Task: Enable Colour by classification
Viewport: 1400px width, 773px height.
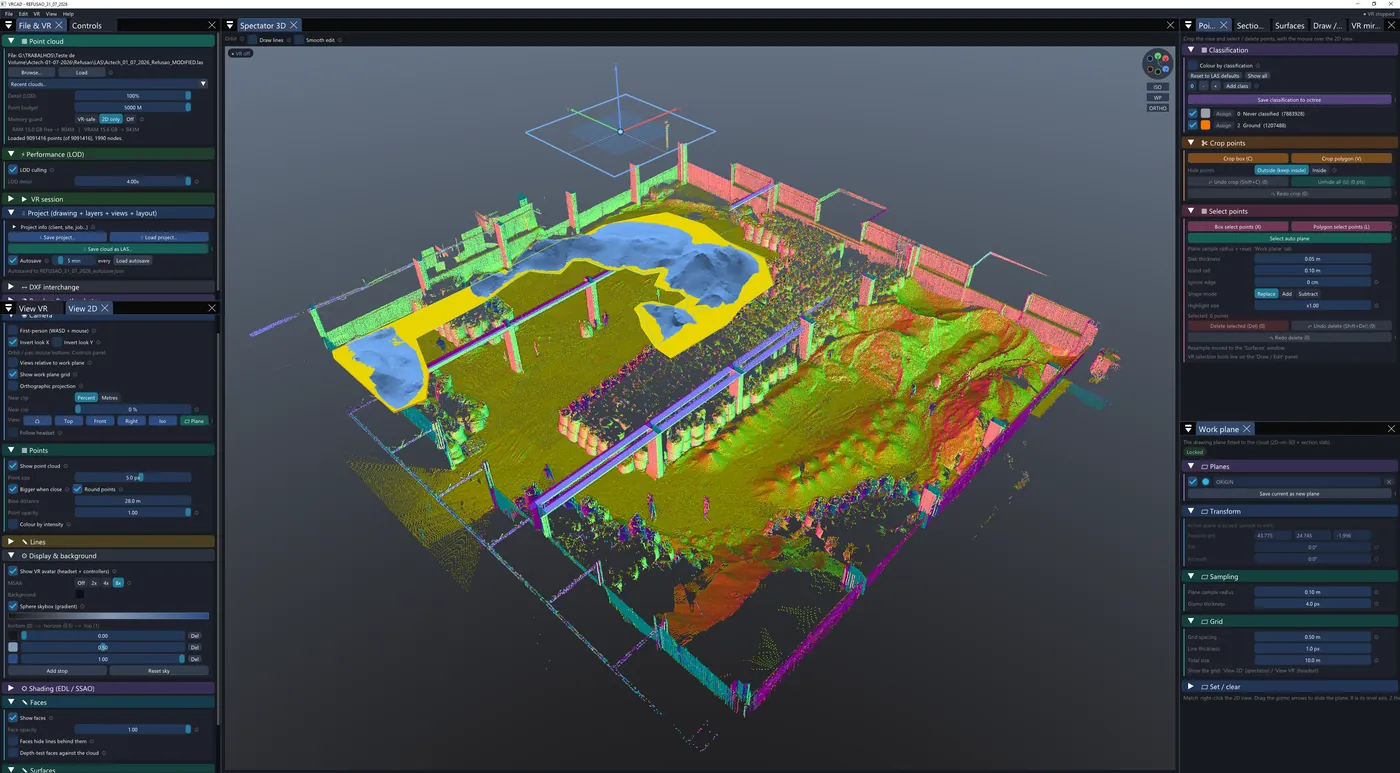Action: point(1193,65)
